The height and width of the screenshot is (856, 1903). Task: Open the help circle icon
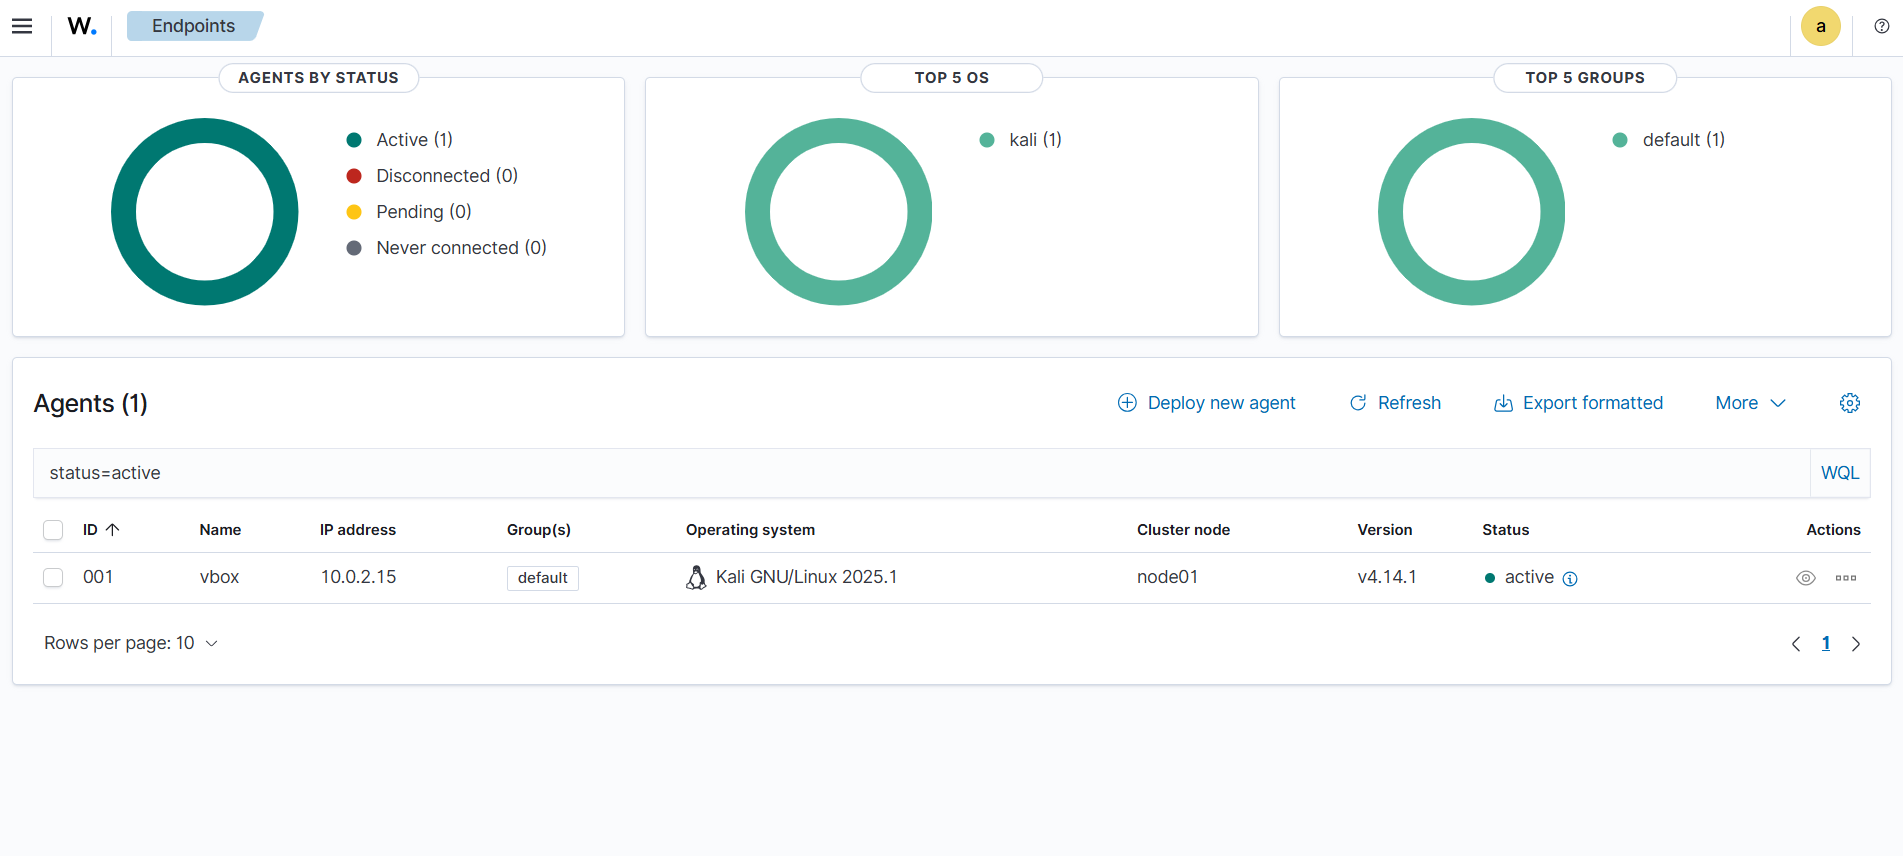tap(1881, 26)
